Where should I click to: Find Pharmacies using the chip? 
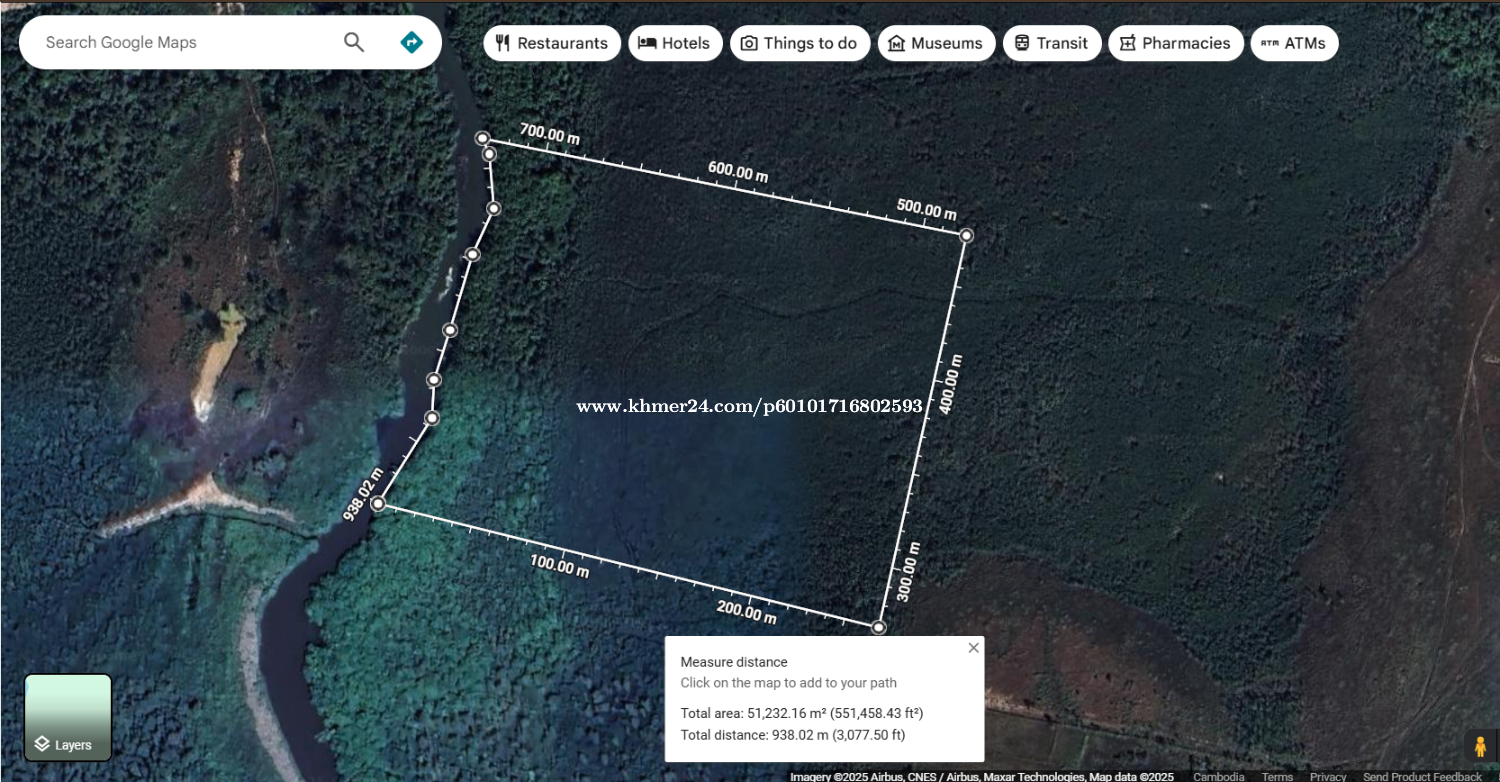pyautogui.click(x=1175, y=43)
